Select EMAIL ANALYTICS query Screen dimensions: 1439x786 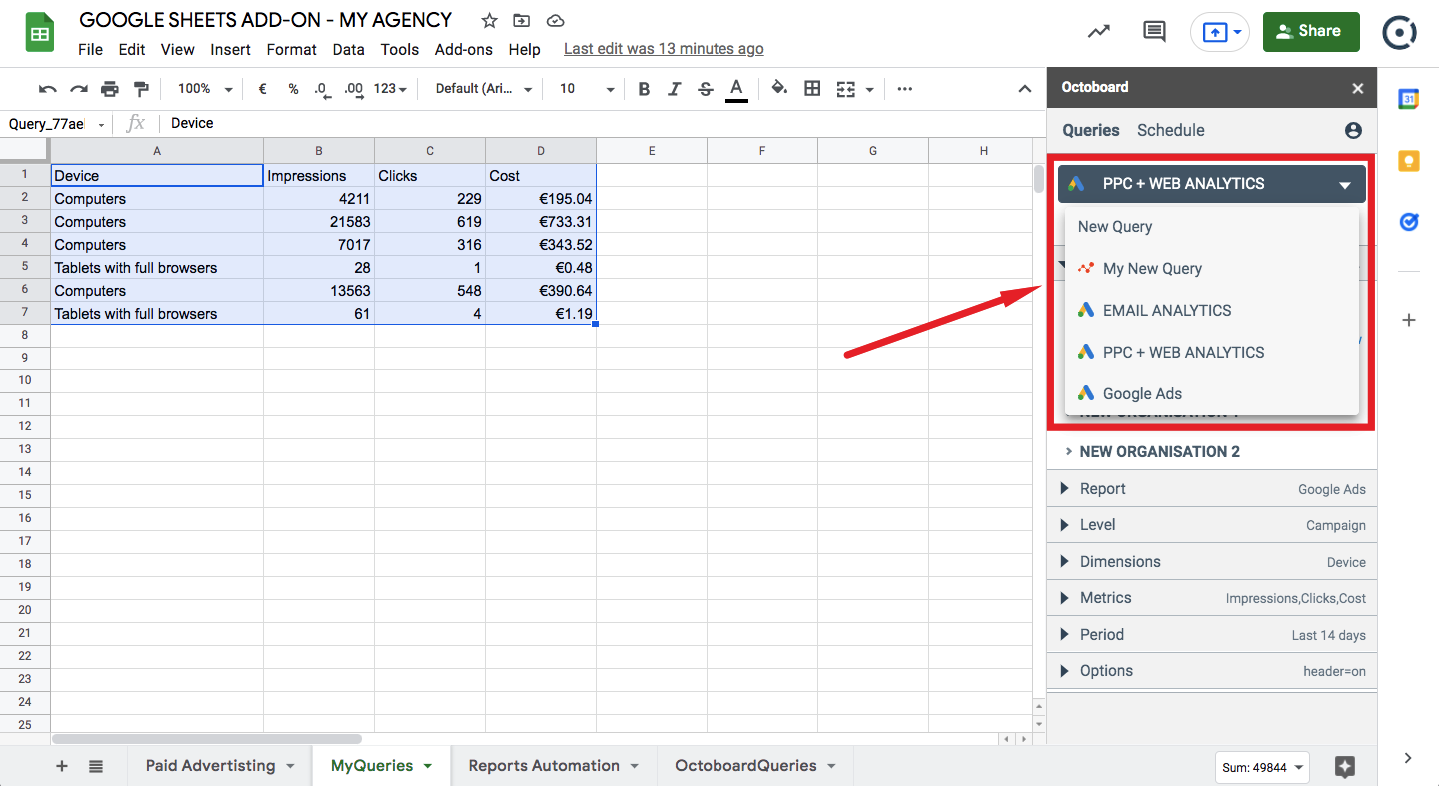pos(1212,311)
